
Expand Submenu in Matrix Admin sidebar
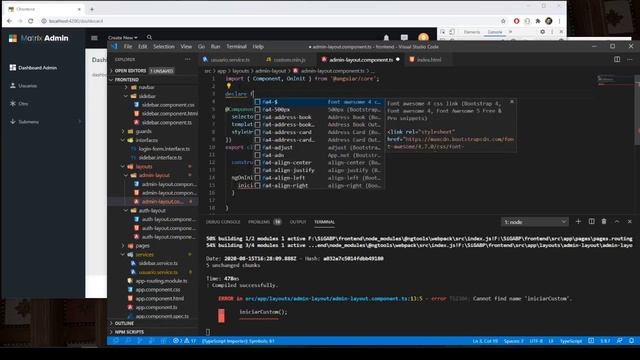pyautogui.click(x=45, y=122)
